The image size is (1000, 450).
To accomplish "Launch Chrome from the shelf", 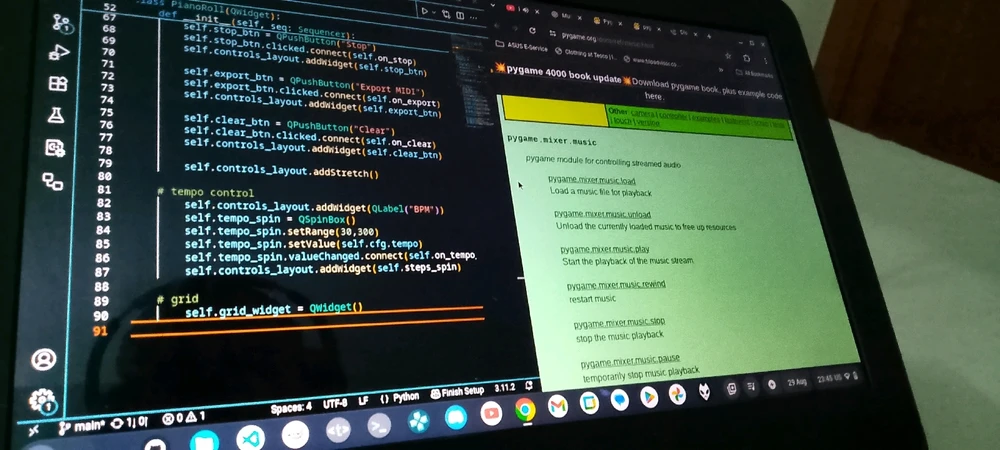I will click(524, 409).
